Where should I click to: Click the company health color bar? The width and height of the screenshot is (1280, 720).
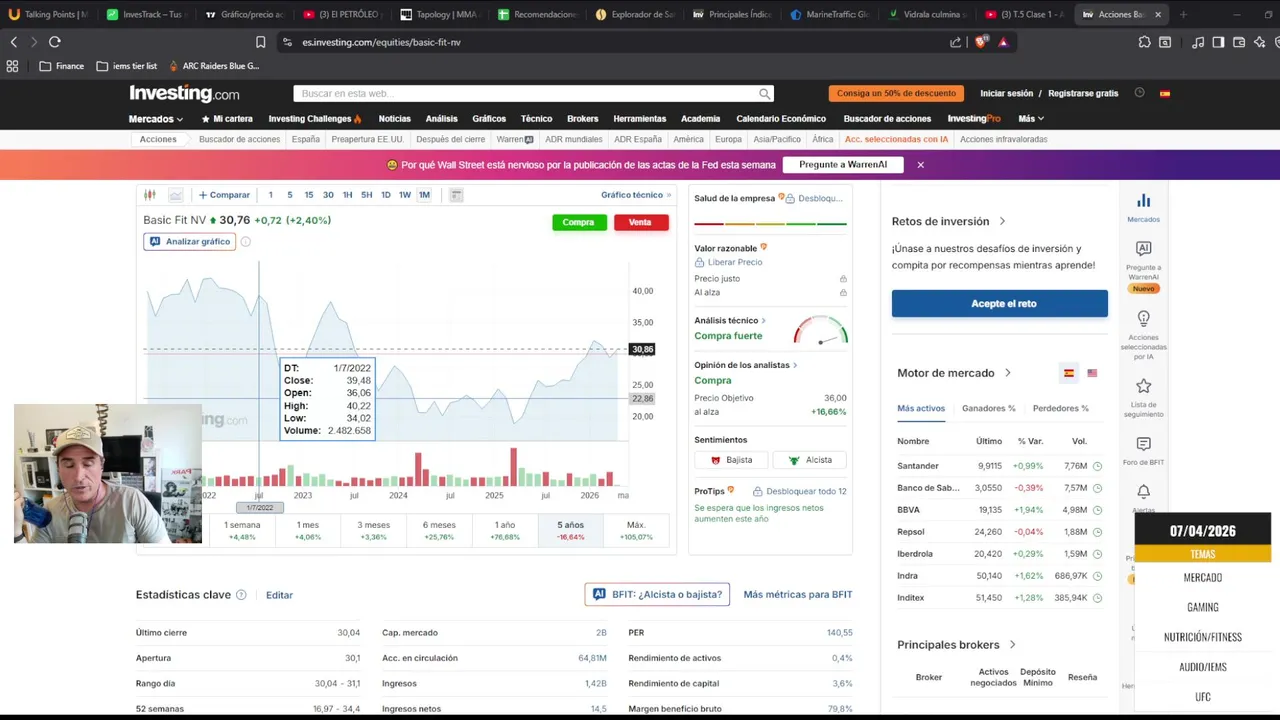pyautogui.click(x=770, y=223)
